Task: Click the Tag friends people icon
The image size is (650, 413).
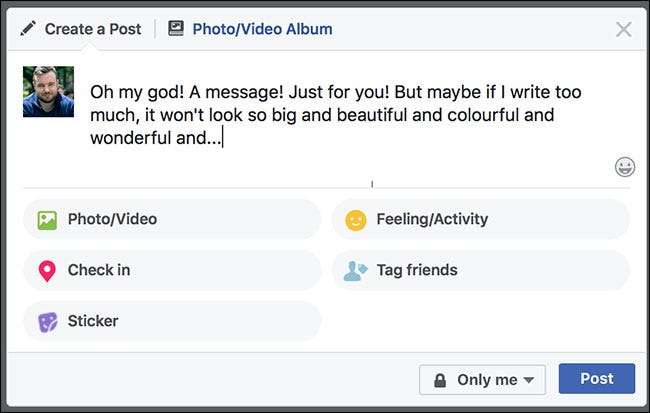Action: pos(356,271)
